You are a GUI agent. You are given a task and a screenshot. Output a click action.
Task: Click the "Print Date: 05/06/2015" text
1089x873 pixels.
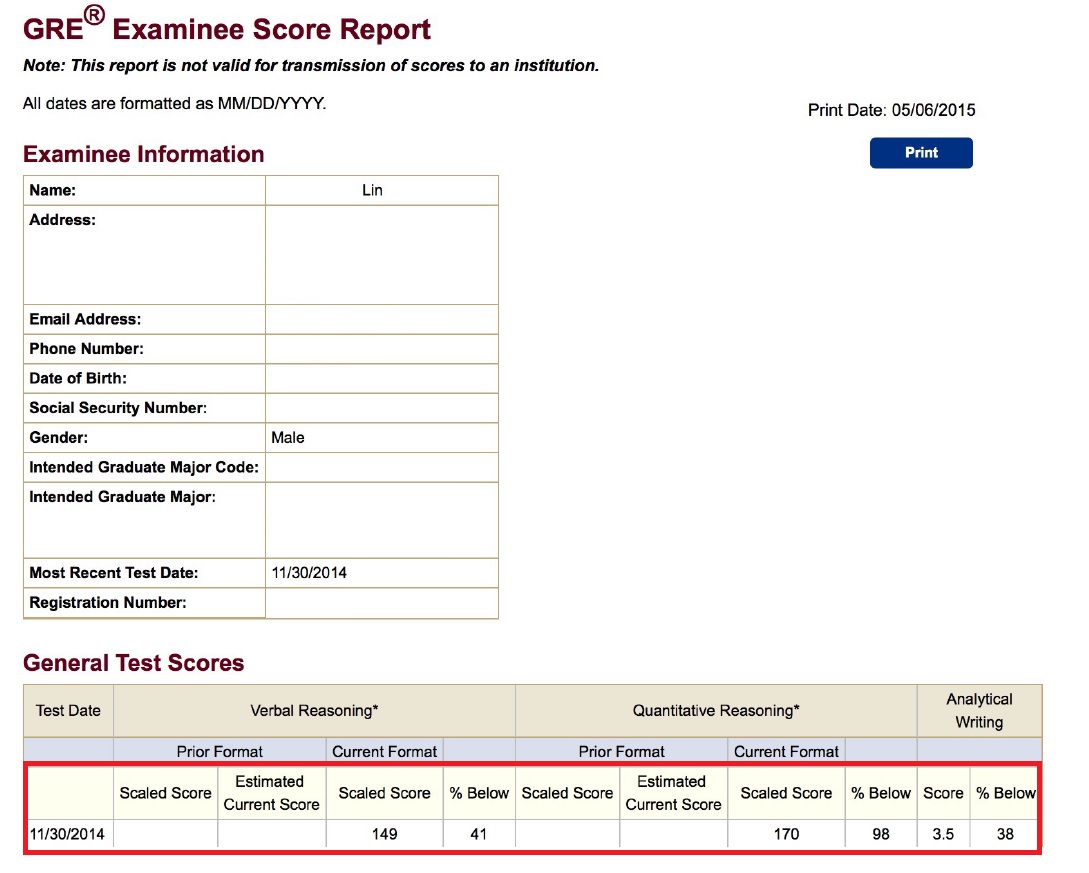pyautogui.click(x=891, y=110)
